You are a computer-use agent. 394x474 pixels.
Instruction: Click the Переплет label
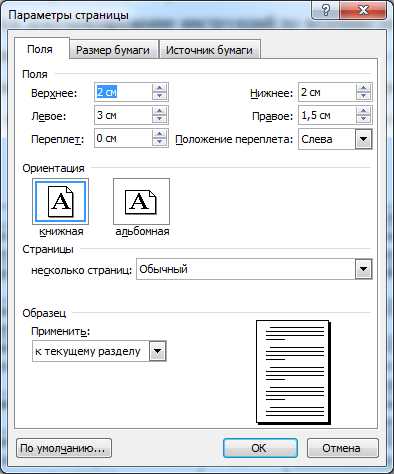coord(57,139)
